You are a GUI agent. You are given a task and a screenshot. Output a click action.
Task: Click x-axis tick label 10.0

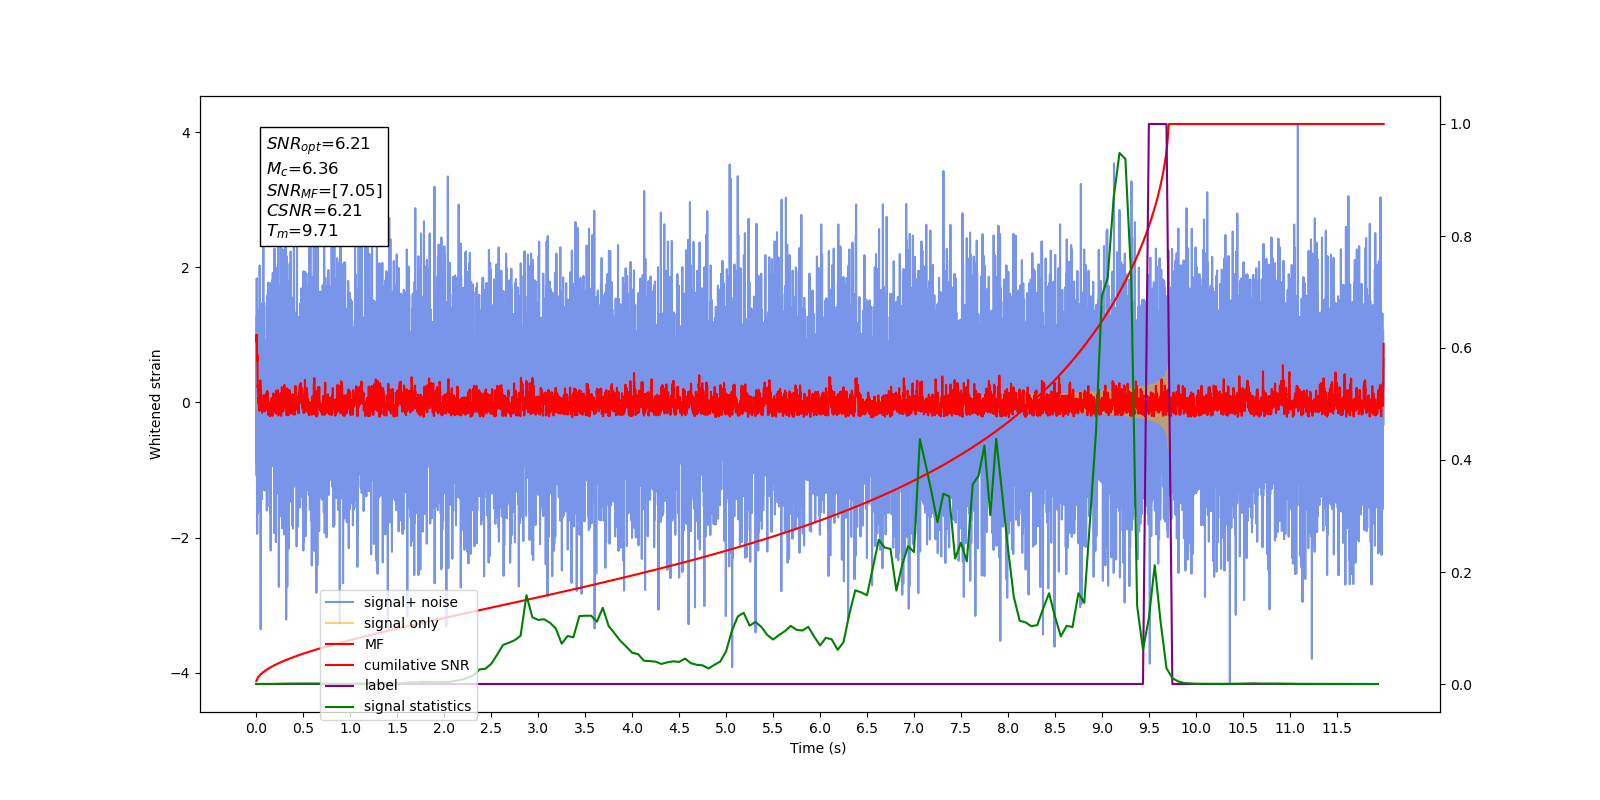[x=1196, y=728]
